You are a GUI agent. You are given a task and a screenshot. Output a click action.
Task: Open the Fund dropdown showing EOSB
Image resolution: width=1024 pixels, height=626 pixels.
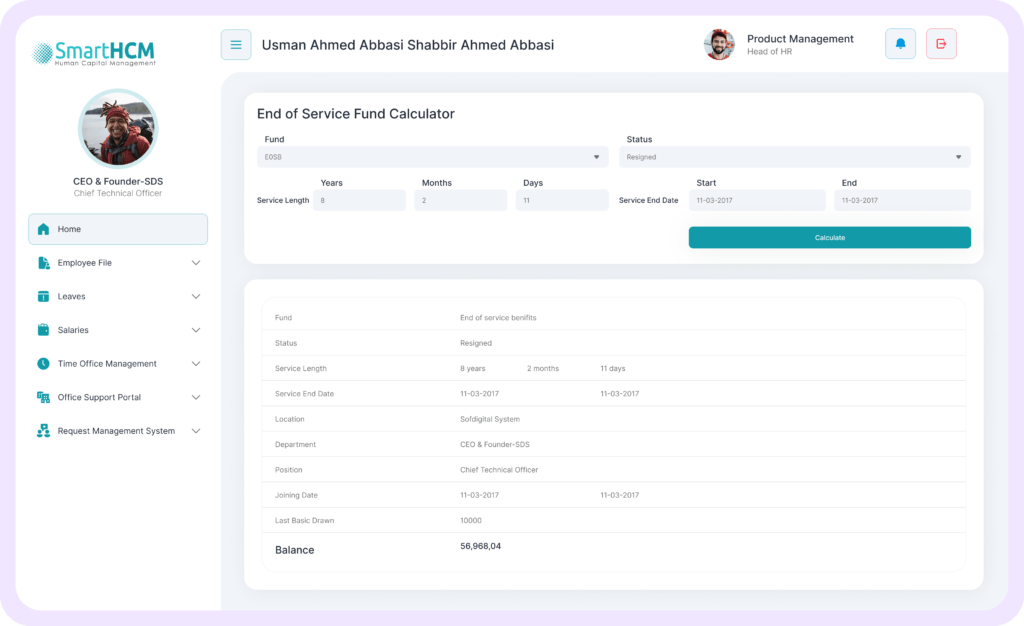point(432,157)
